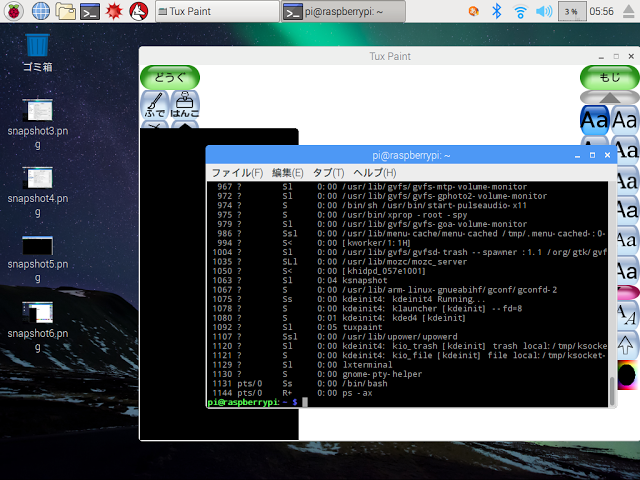
Task: Click the eject tray icon
Action: (629, 11)
